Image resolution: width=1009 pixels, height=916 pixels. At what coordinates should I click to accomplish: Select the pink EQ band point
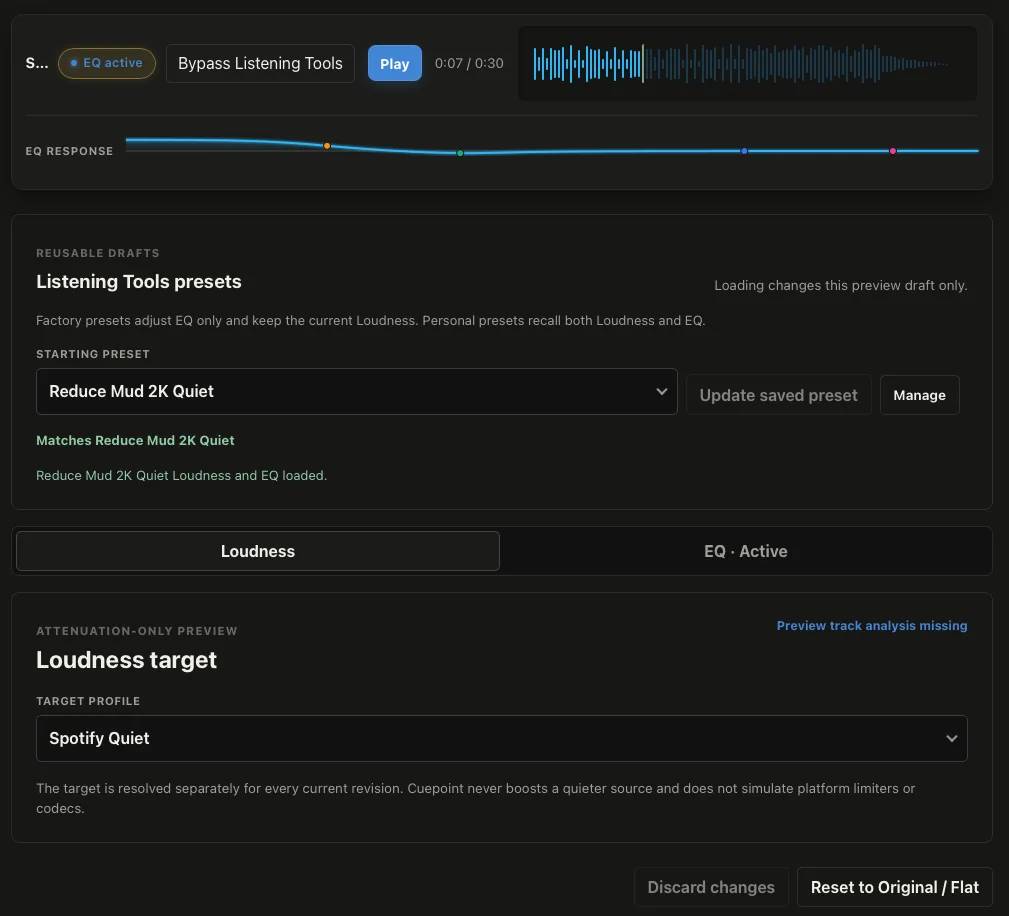(x=893, y=151)
